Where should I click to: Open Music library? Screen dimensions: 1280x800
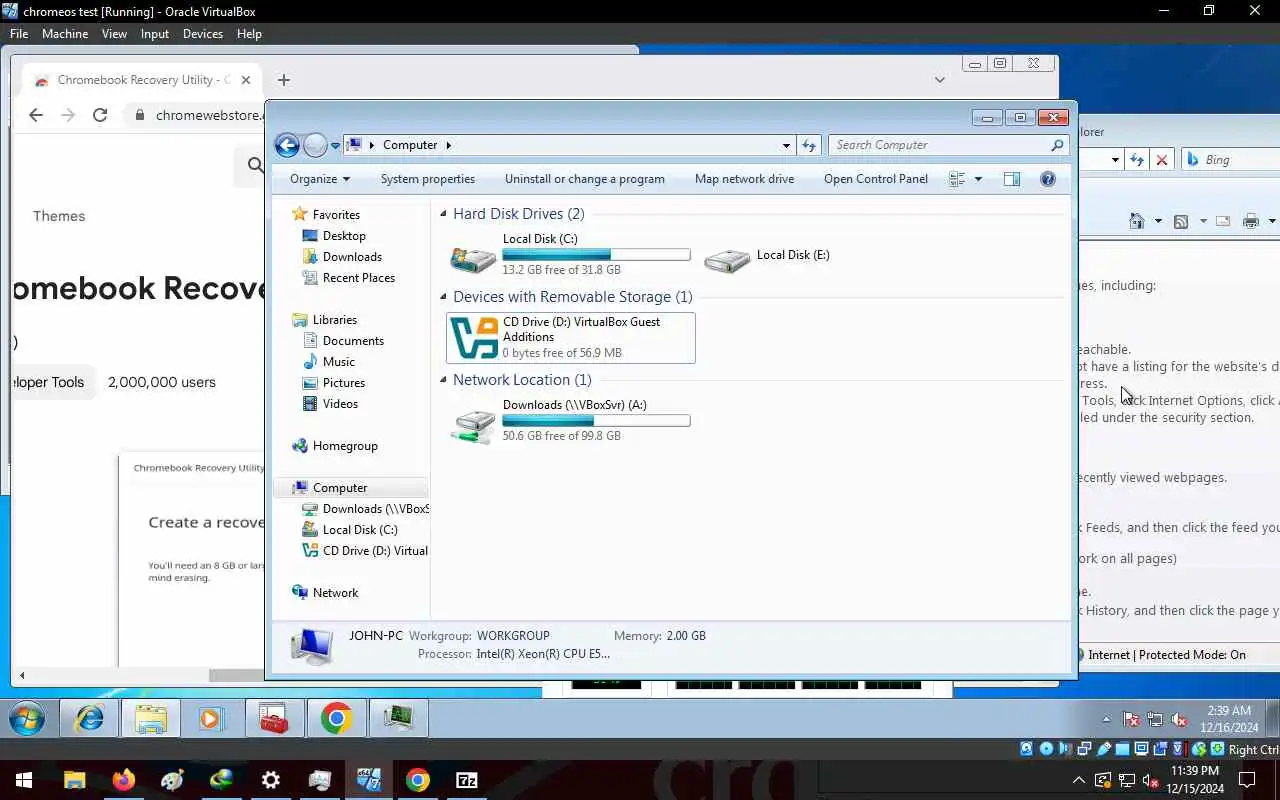point(338,362)
